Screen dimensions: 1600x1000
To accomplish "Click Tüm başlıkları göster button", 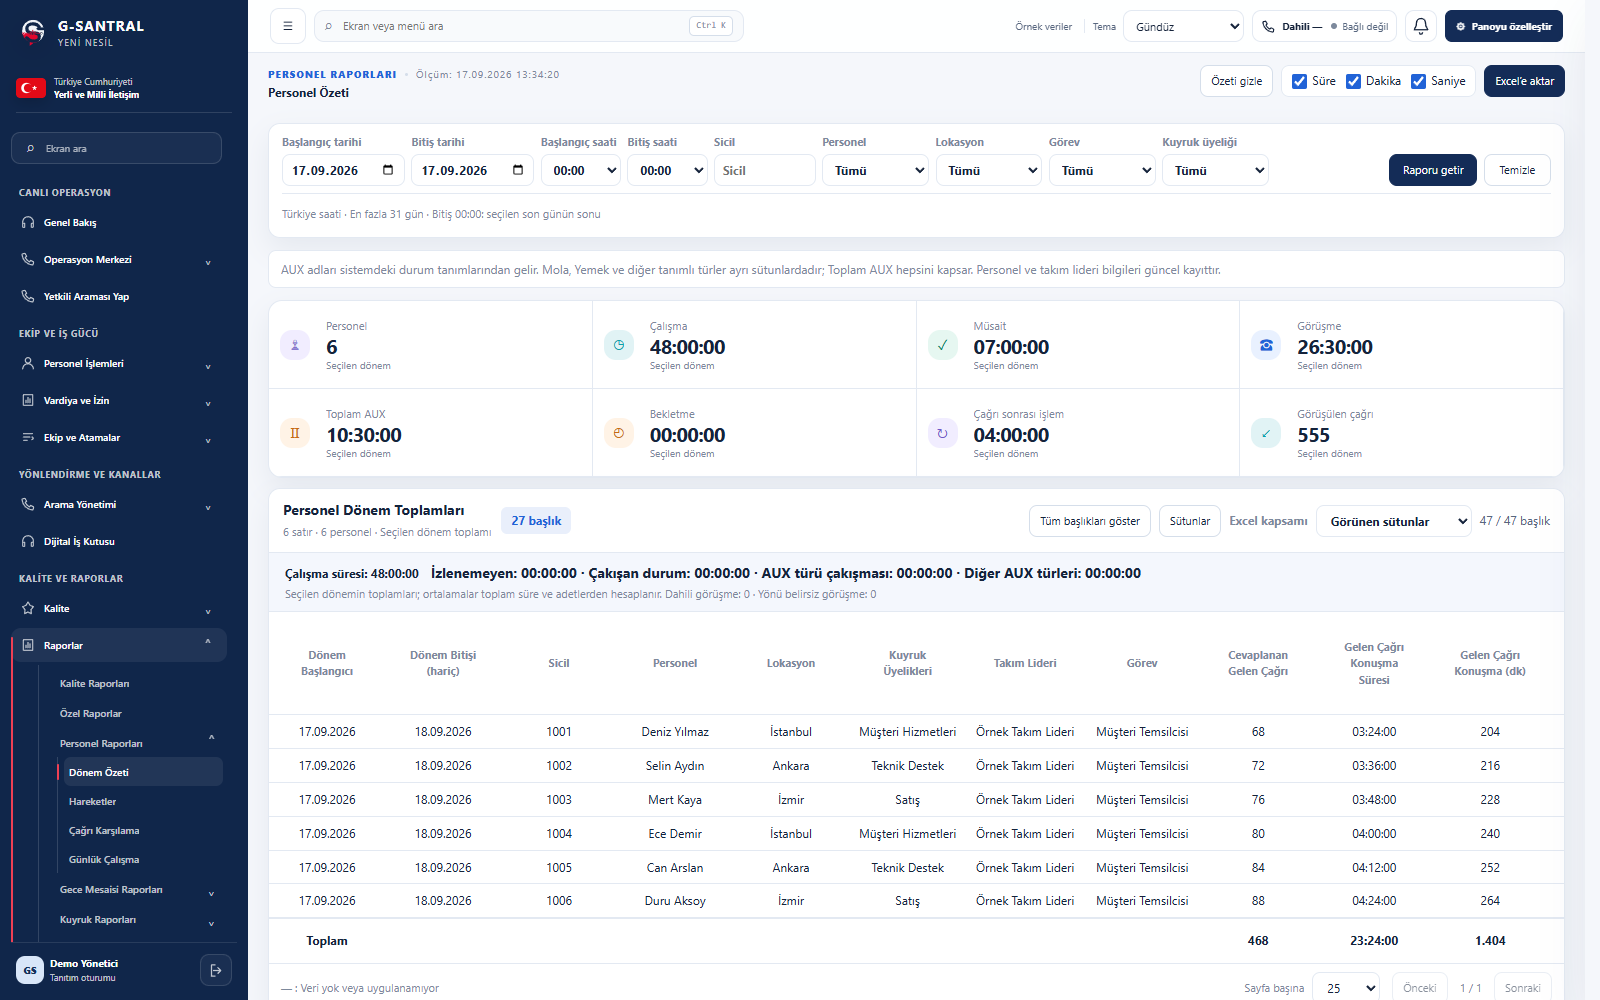I will click(1089, 521).
